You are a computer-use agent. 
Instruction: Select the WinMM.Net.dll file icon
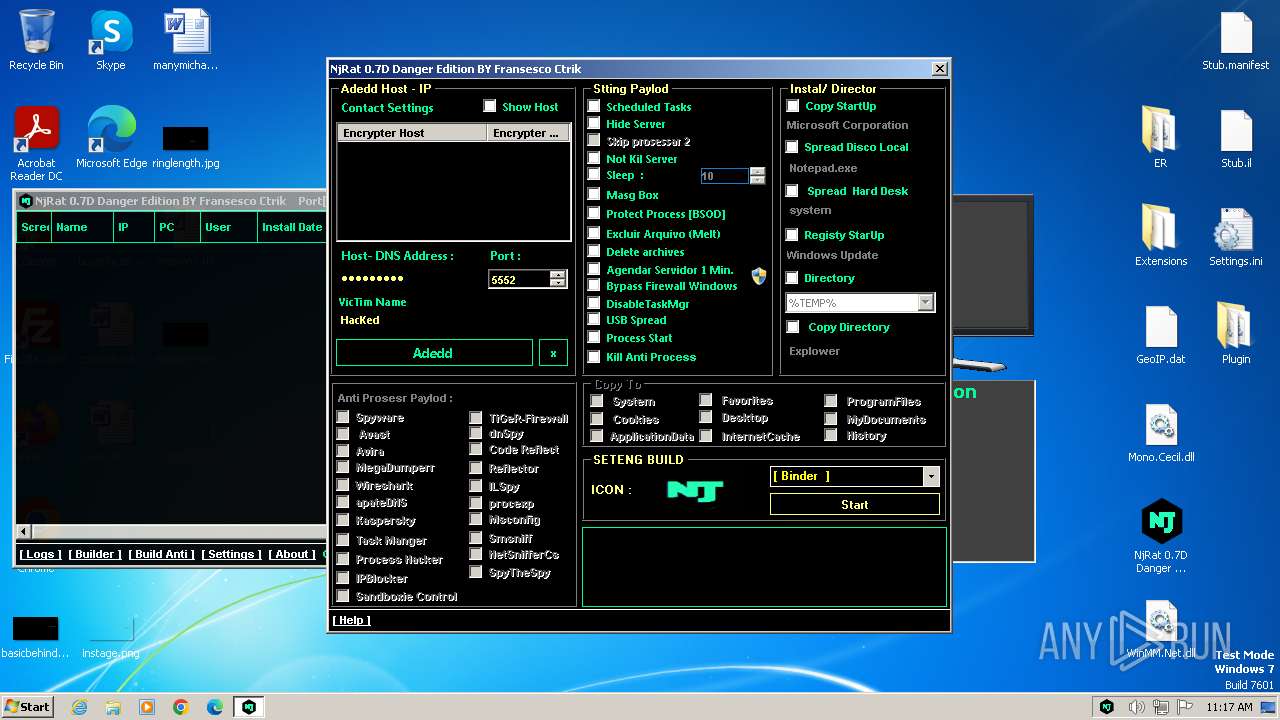tap(1160, 629)
